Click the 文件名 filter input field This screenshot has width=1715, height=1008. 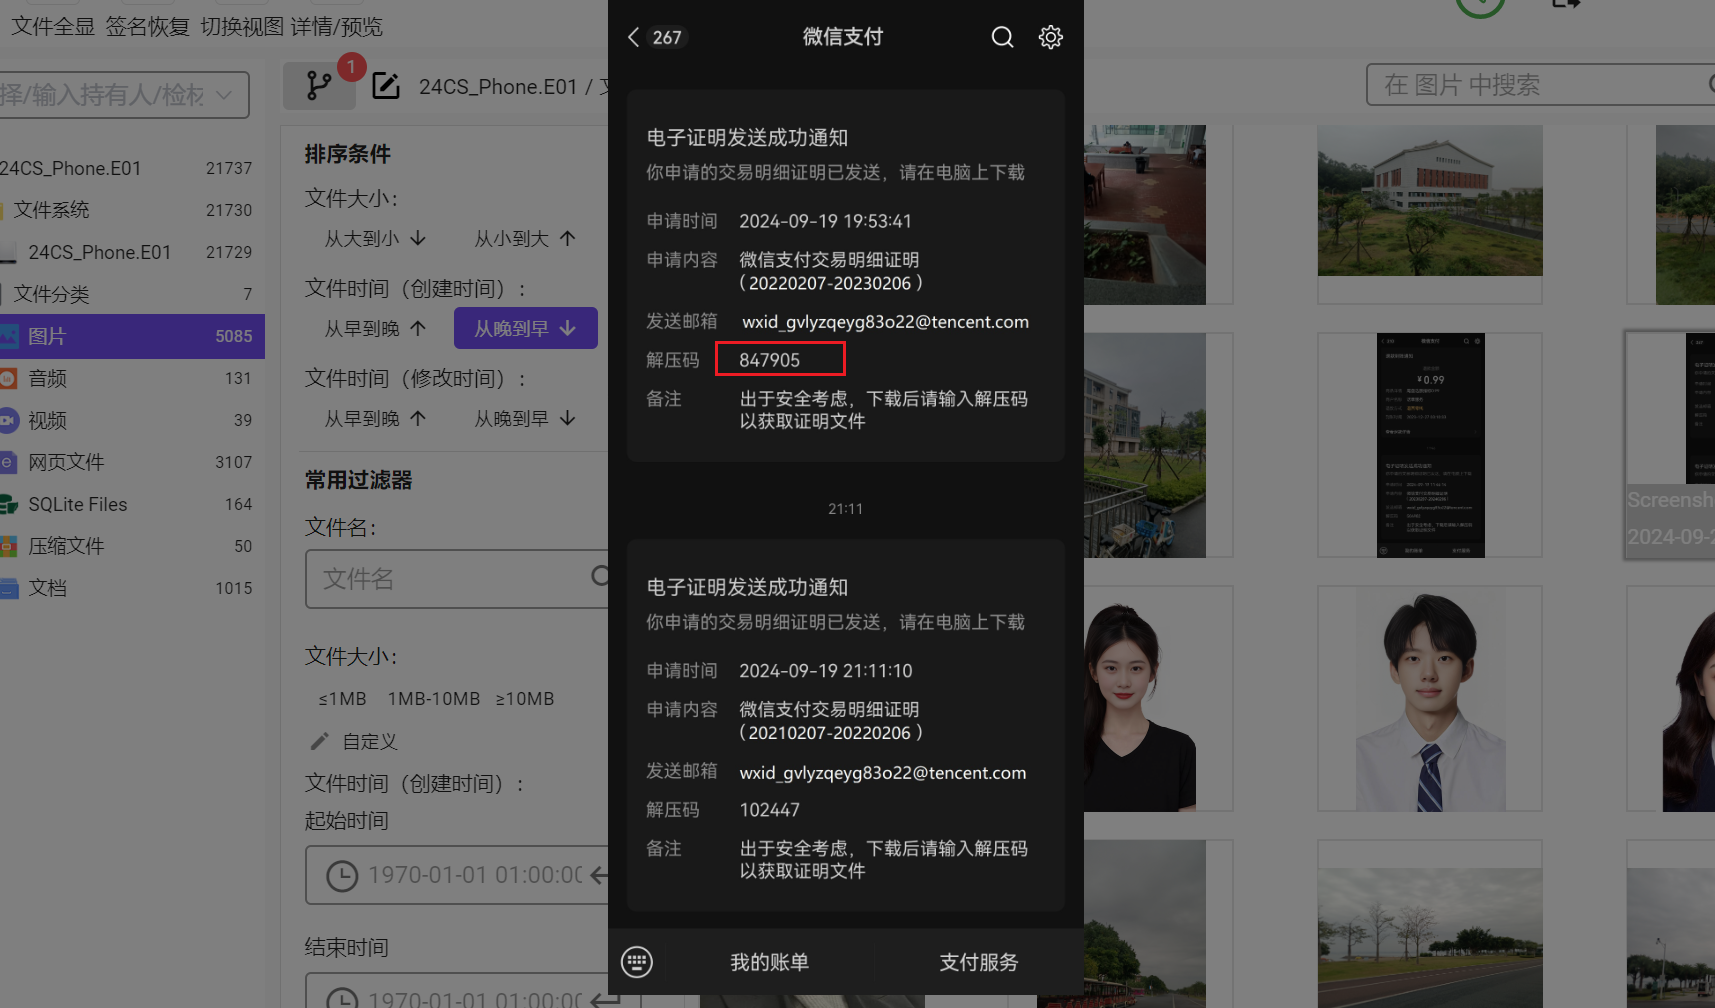click(457, 578)
